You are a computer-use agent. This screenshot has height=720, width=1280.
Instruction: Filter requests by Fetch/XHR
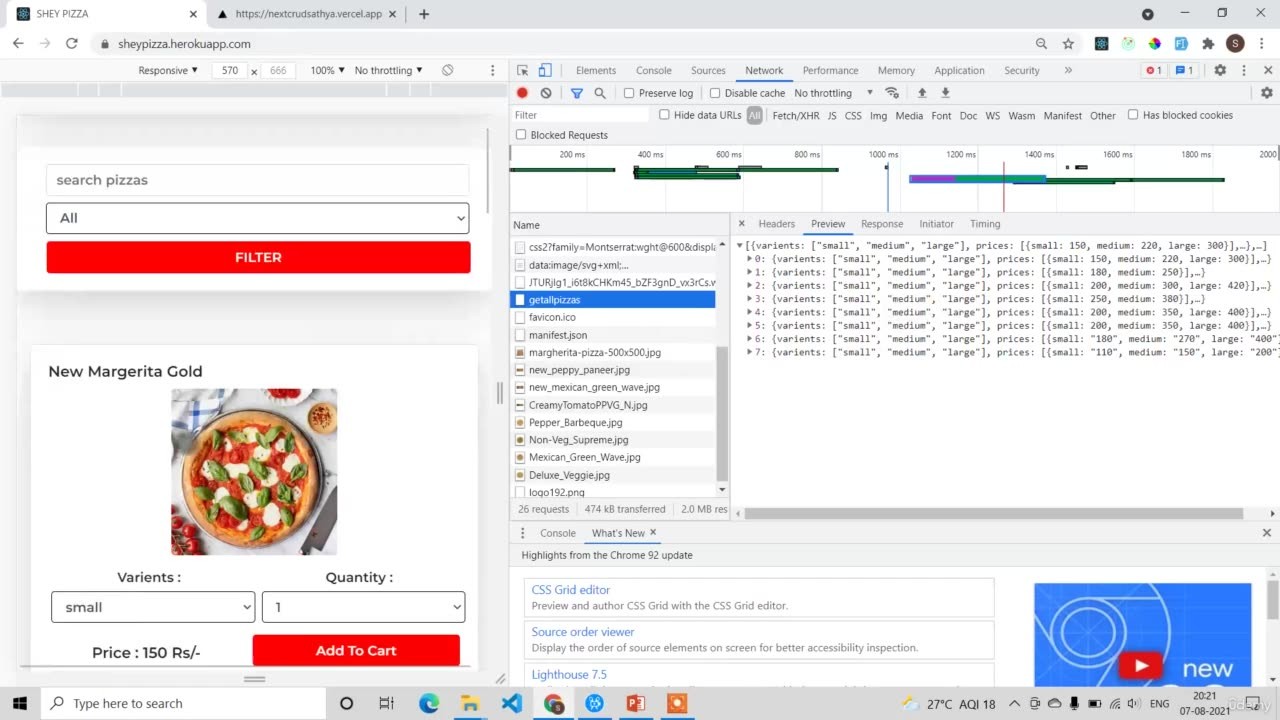pos(796,115)
